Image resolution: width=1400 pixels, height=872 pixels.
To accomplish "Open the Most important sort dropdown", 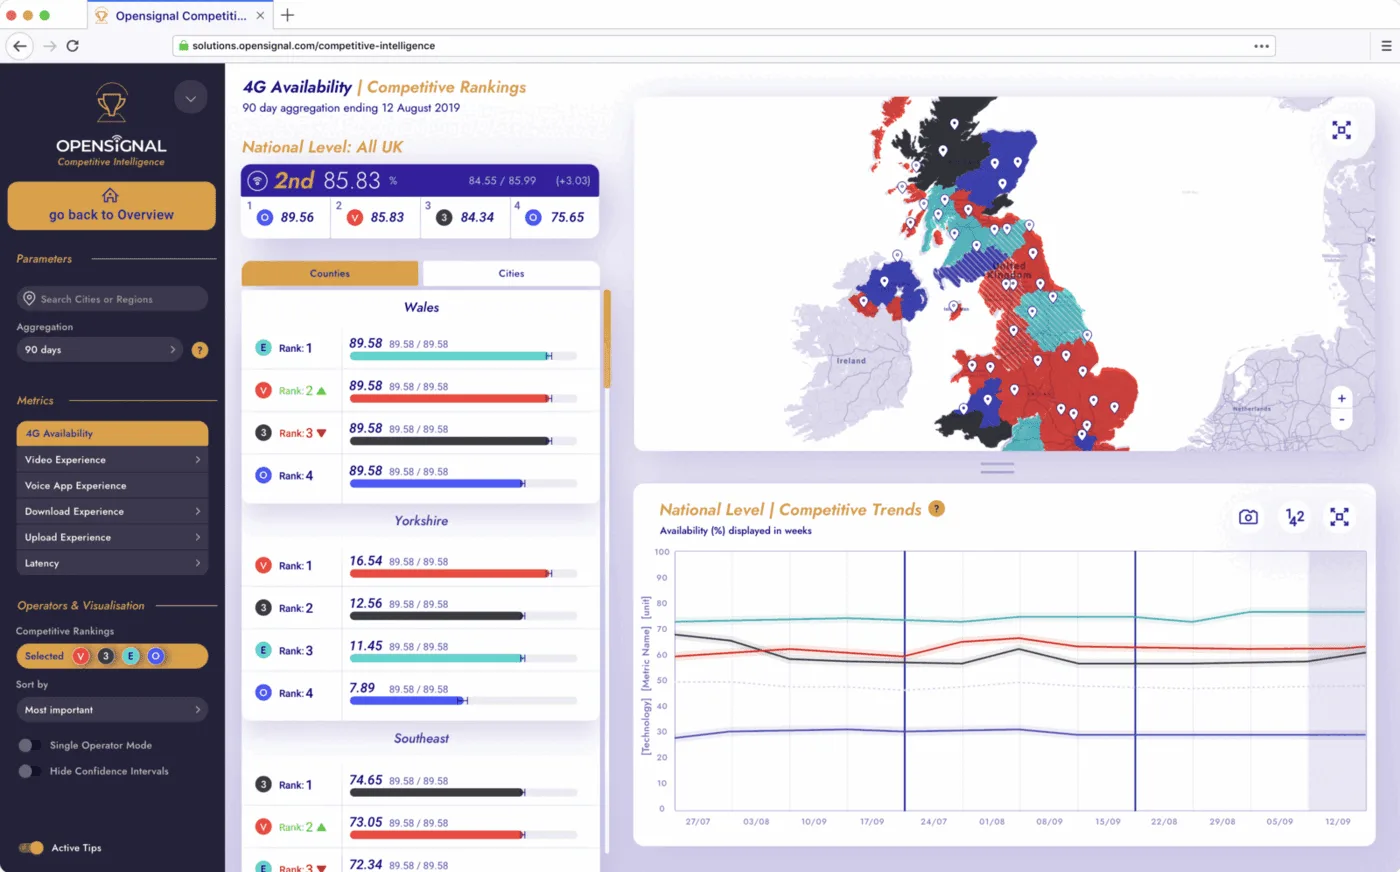I will [x=112, y=710].
